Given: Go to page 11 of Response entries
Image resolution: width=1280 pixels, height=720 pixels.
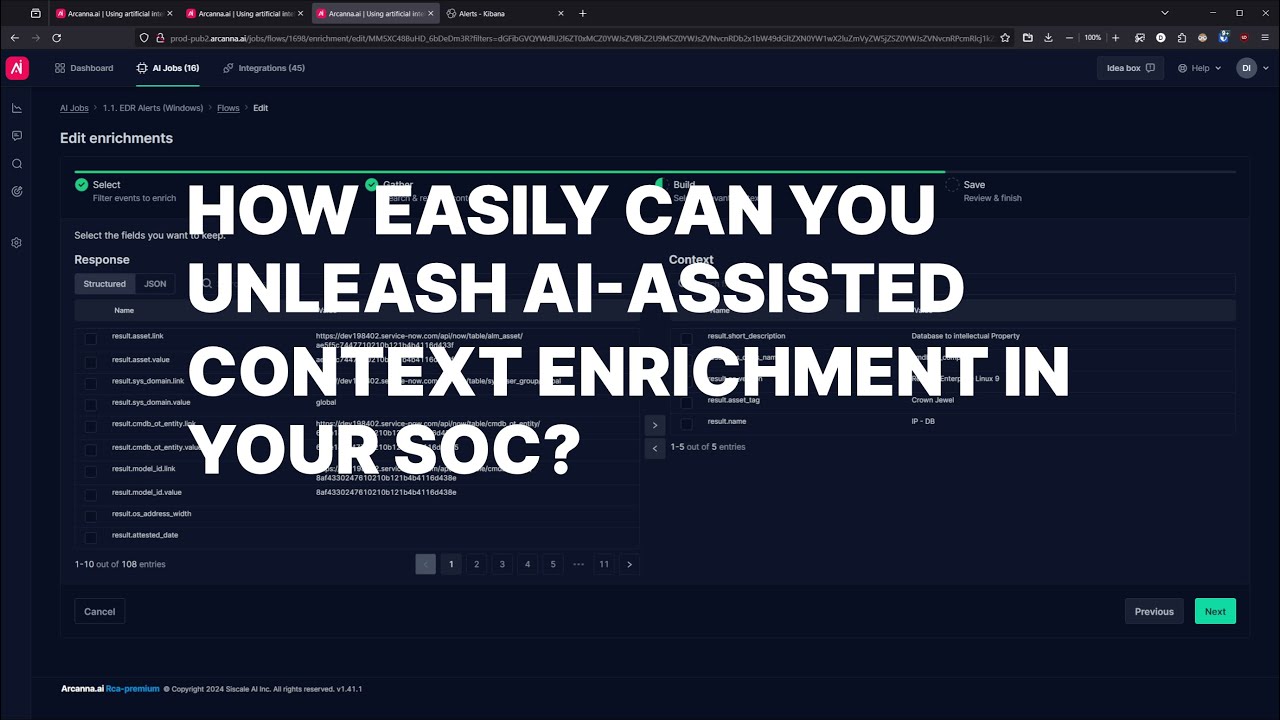Looking at the screenshot, I should pyautogui.click(x=604, y=564).
